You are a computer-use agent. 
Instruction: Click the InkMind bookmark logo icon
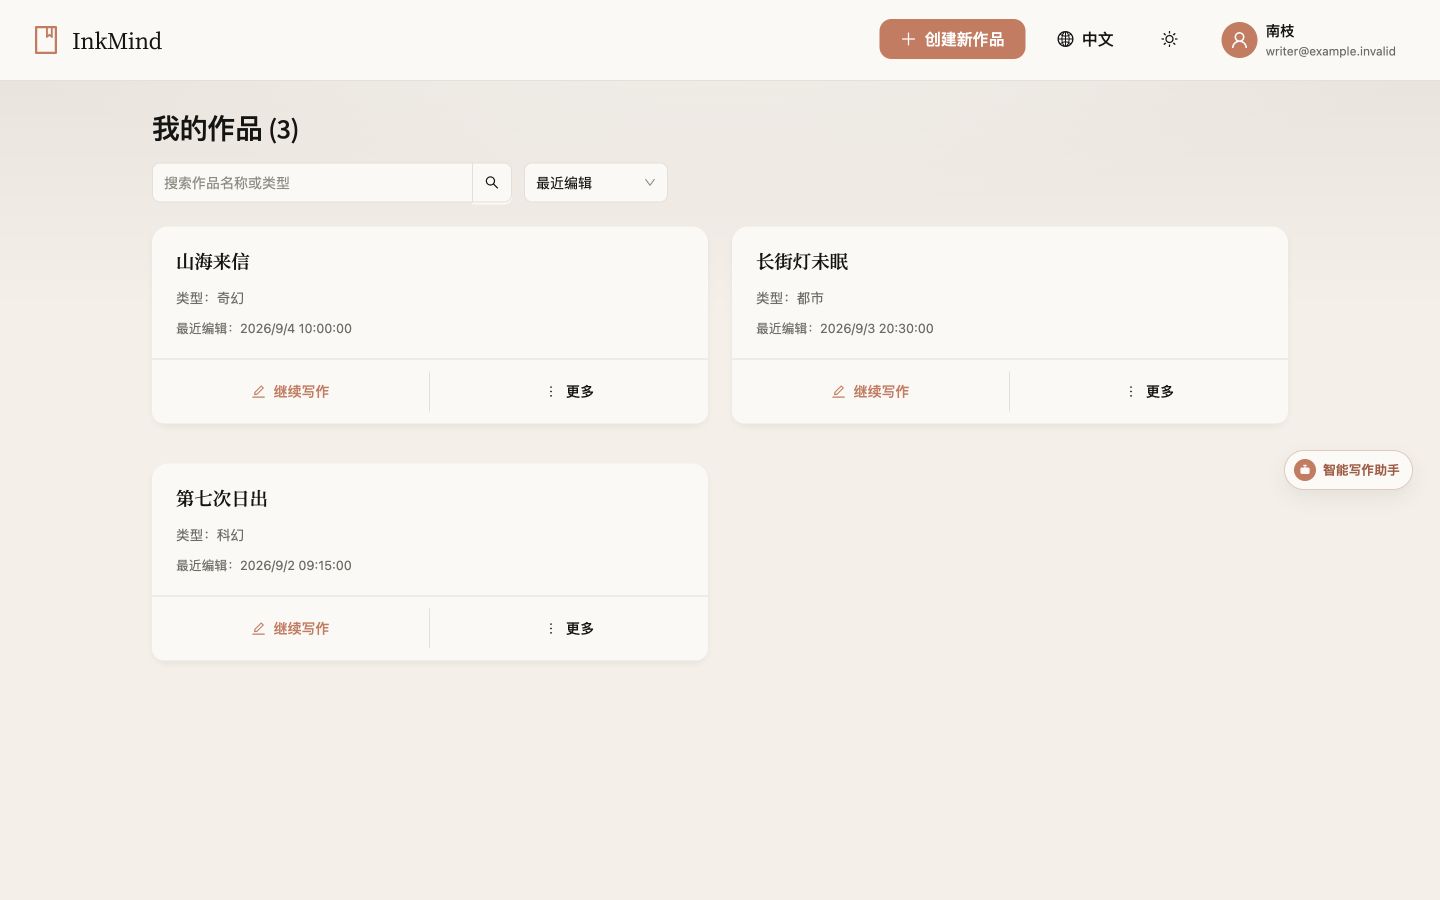[46, 40]
